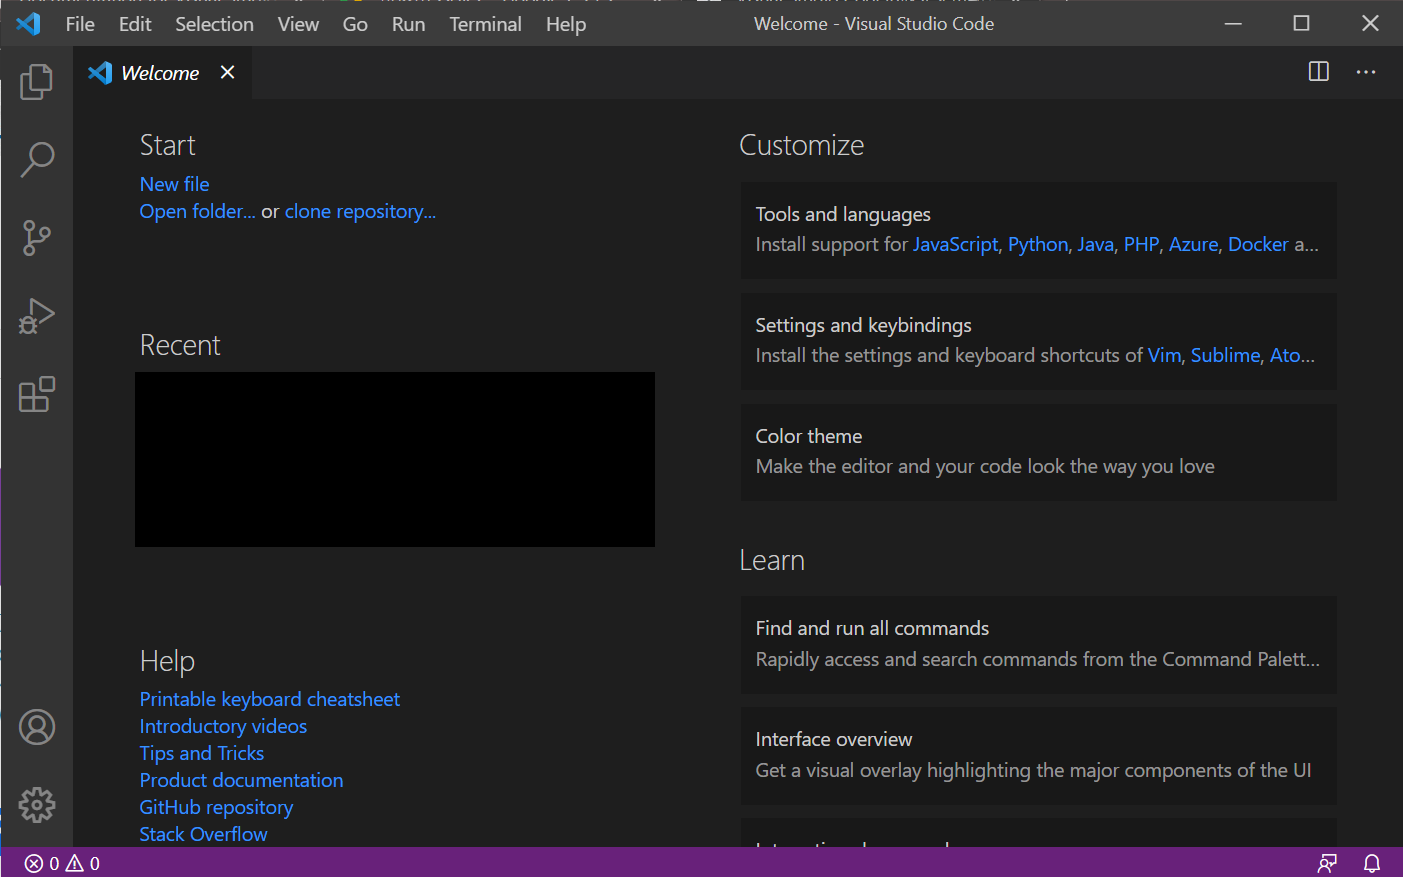The width and height of the screenshot is (1403, 877).
Task: Open the Manage gear icon
Action: click(37, 804)
